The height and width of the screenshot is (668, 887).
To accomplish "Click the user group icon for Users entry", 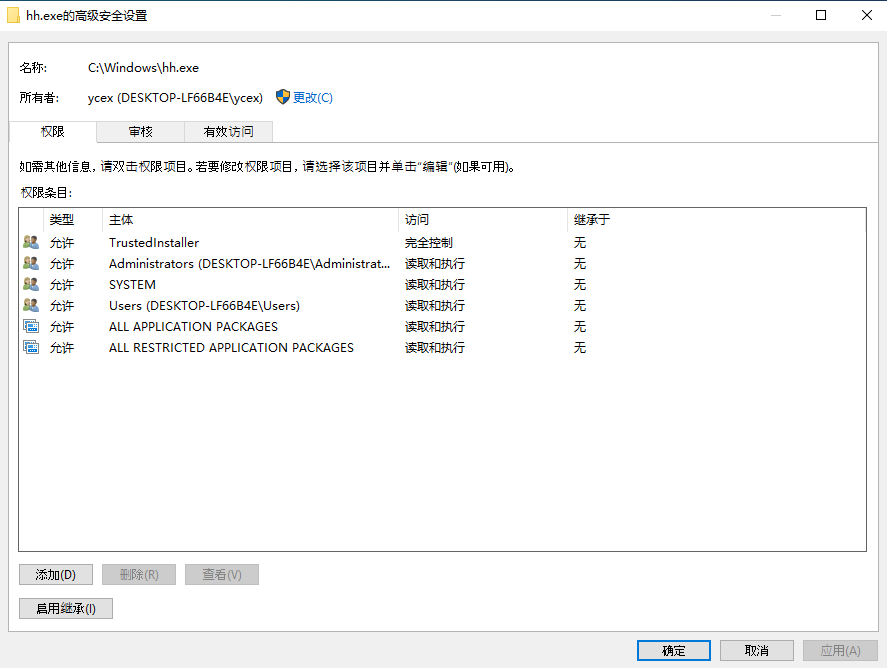I will tap(31, 305).
